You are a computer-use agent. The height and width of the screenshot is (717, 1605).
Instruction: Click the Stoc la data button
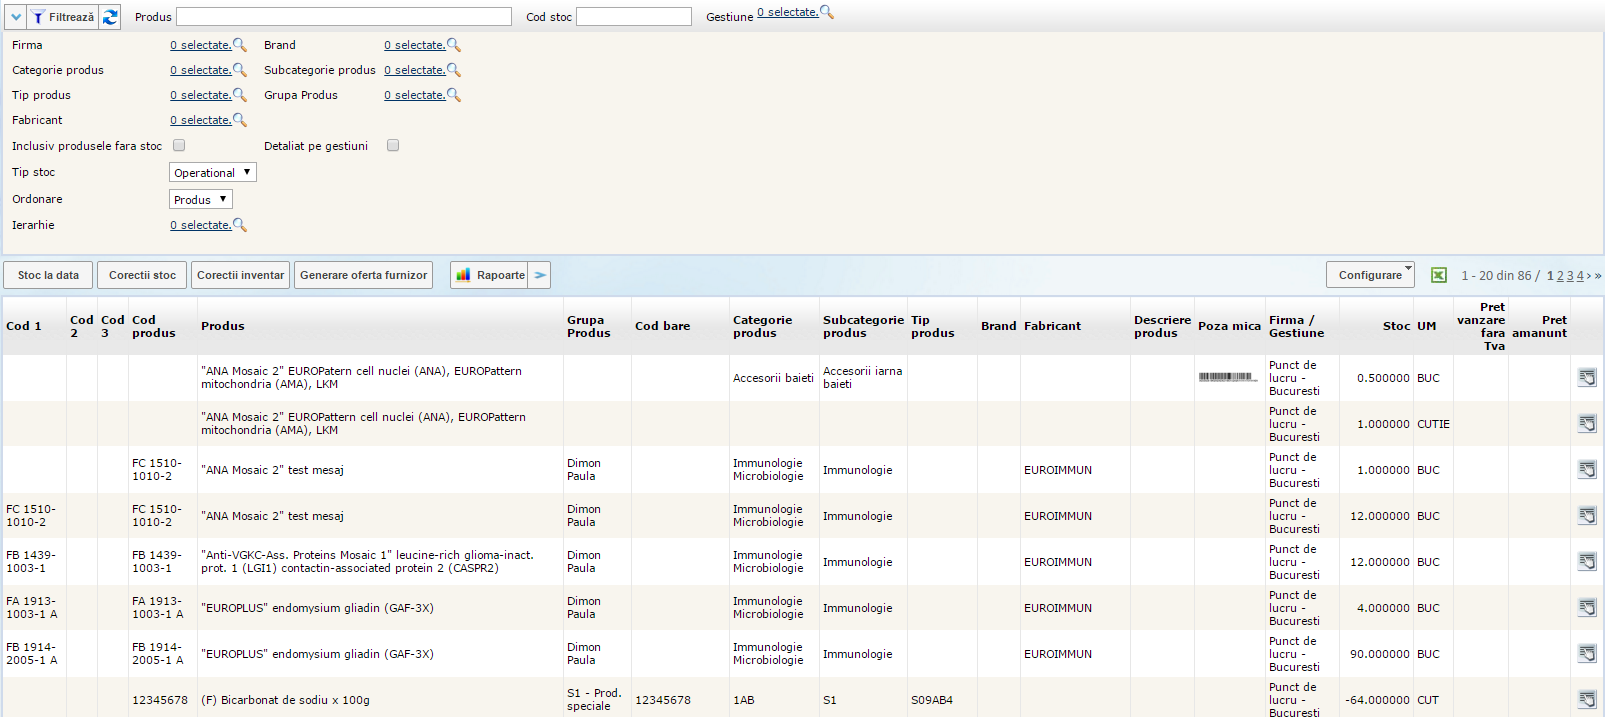coord(48,275)
